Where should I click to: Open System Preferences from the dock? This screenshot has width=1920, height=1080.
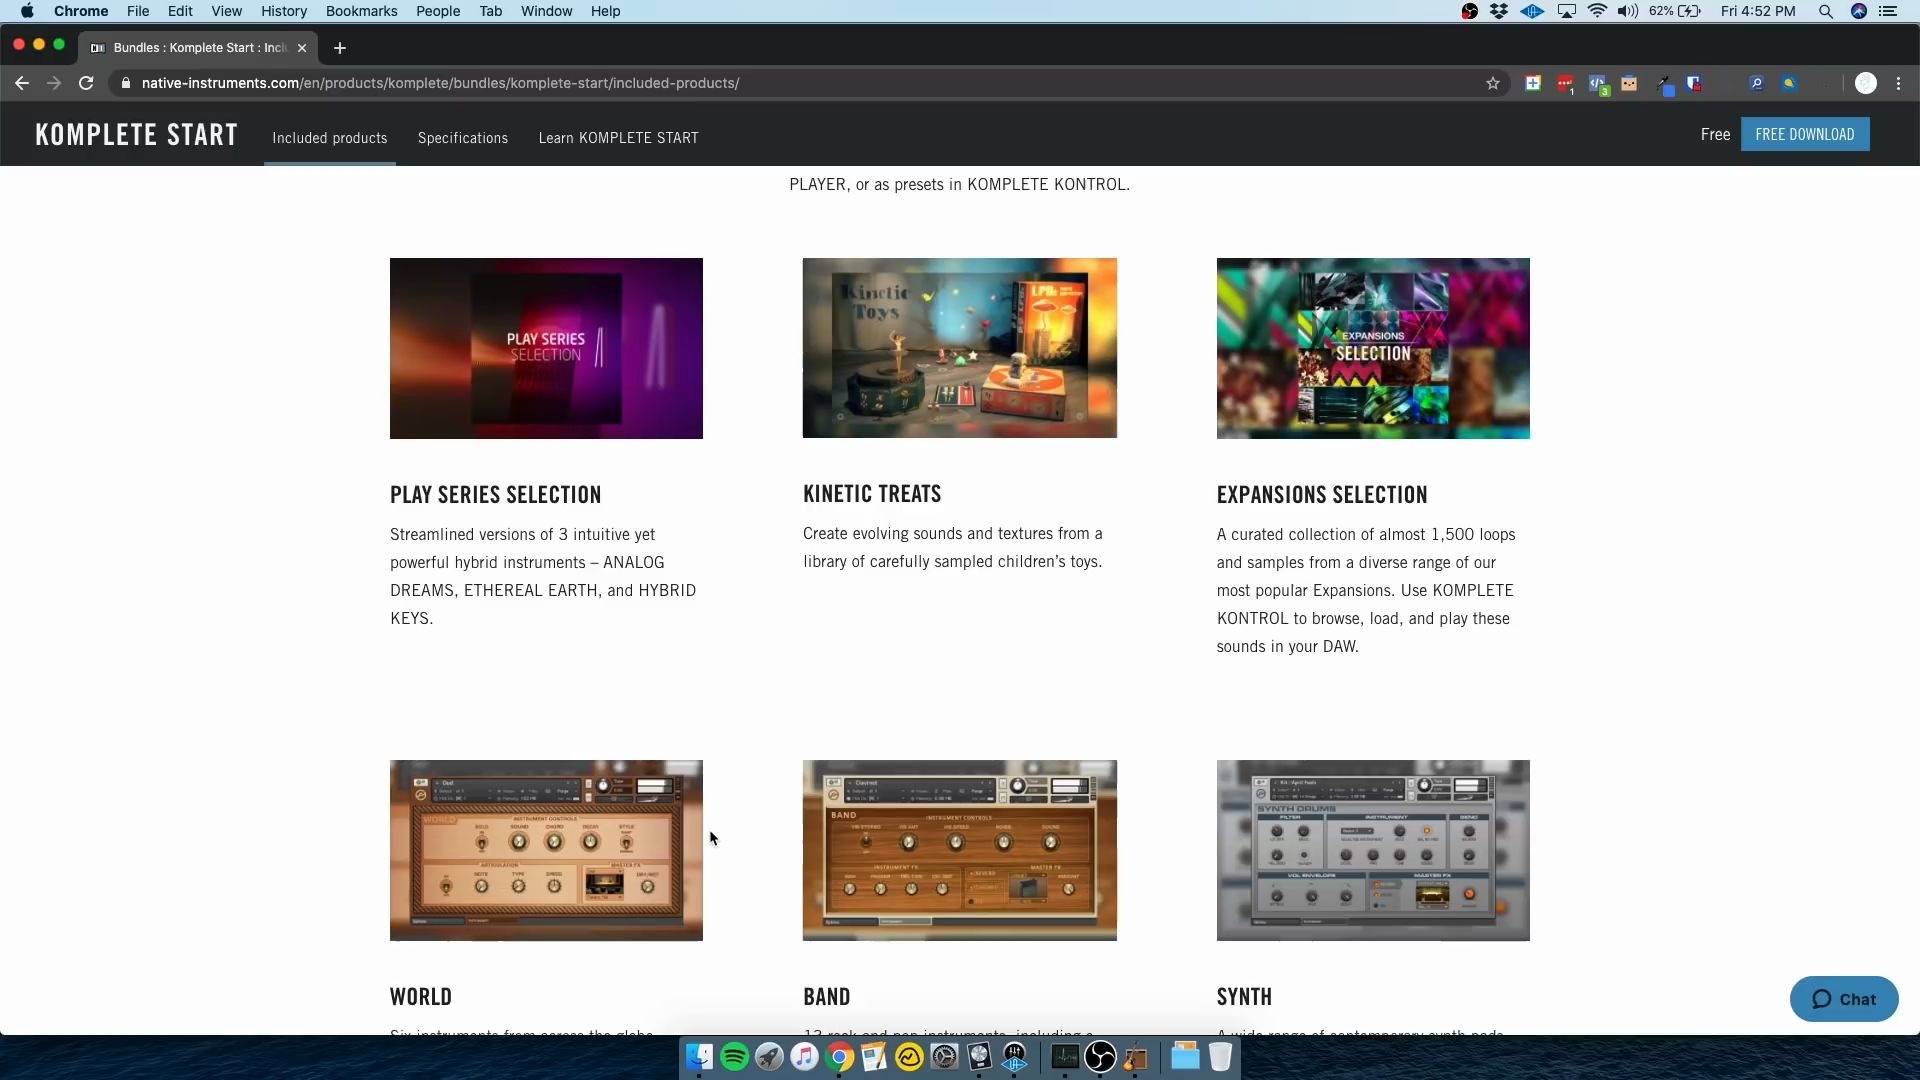(944, 1057)
